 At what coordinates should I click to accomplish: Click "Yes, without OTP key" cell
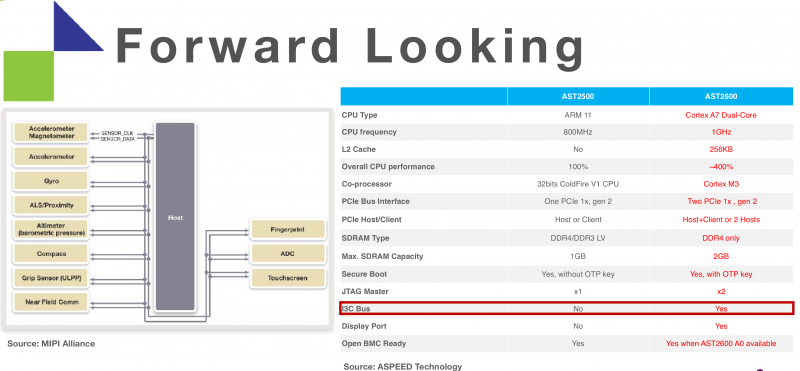pos(578,274)
